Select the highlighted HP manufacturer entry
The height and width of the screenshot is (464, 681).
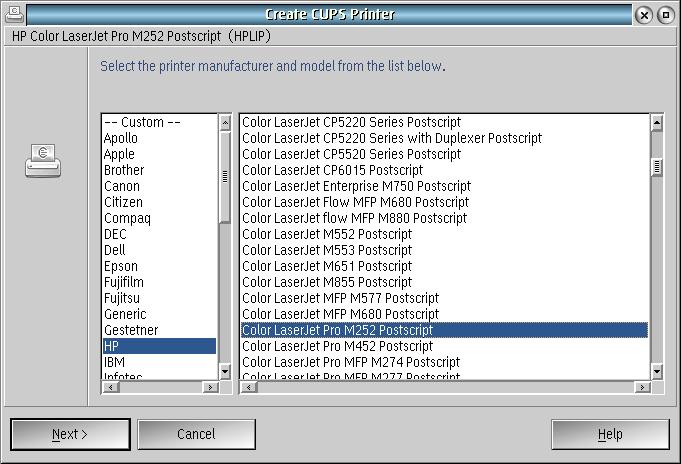159,346
